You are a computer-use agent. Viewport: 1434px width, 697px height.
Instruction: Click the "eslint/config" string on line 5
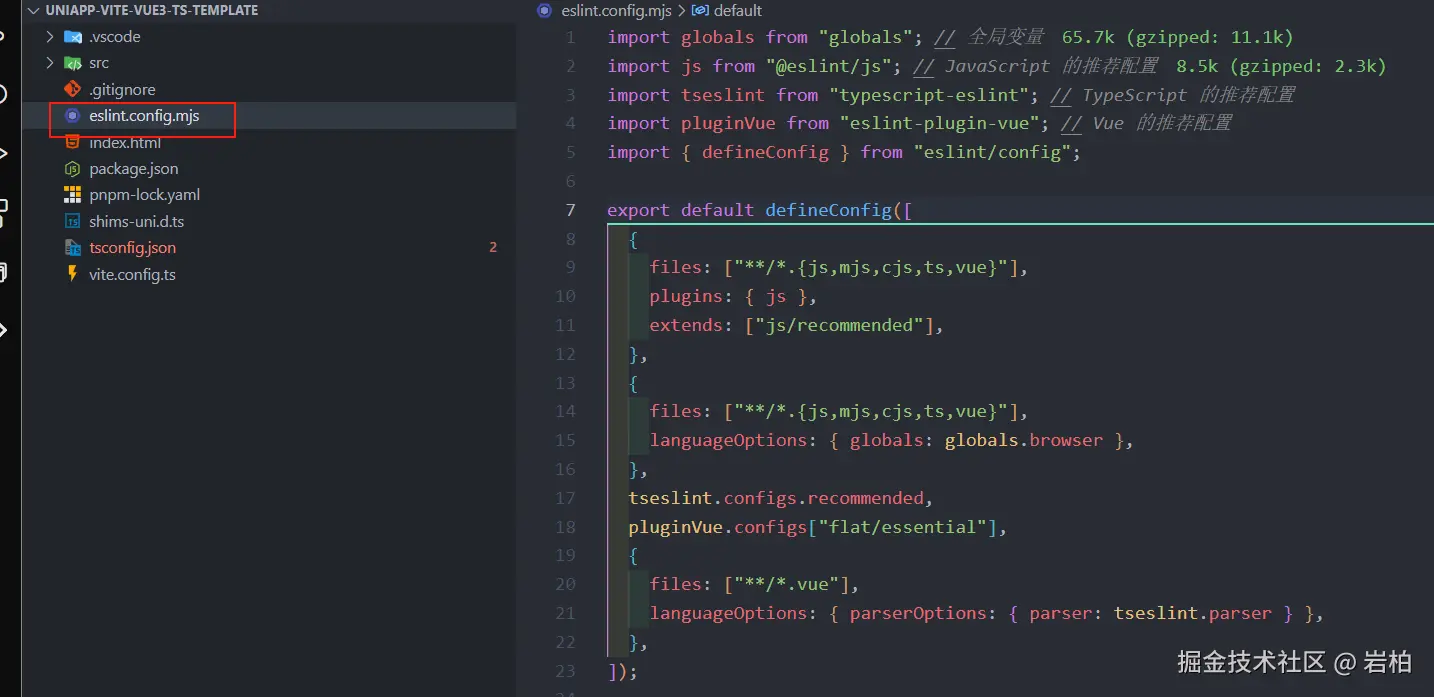992,152
